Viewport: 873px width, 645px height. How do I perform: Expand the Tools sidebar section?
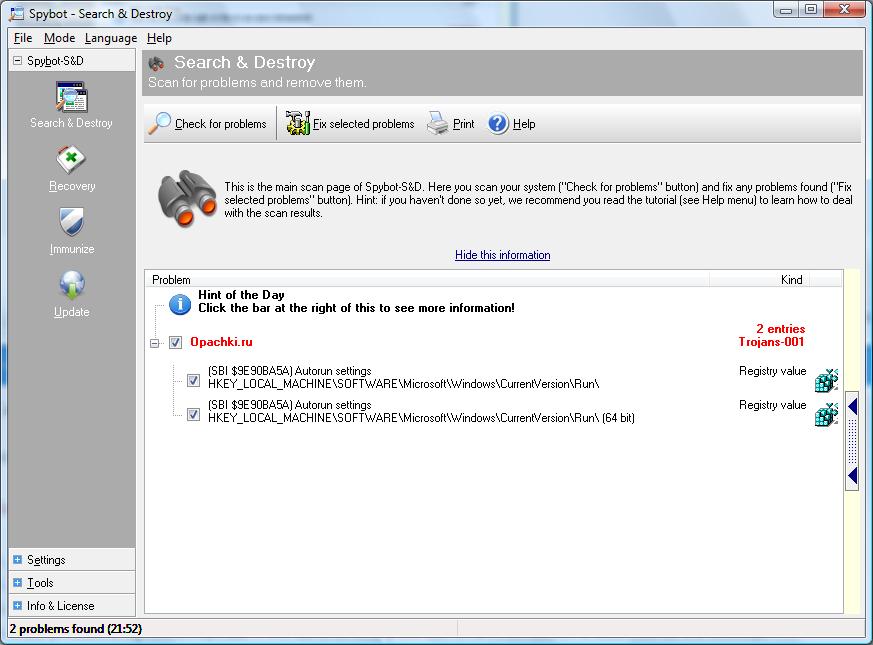17,583
